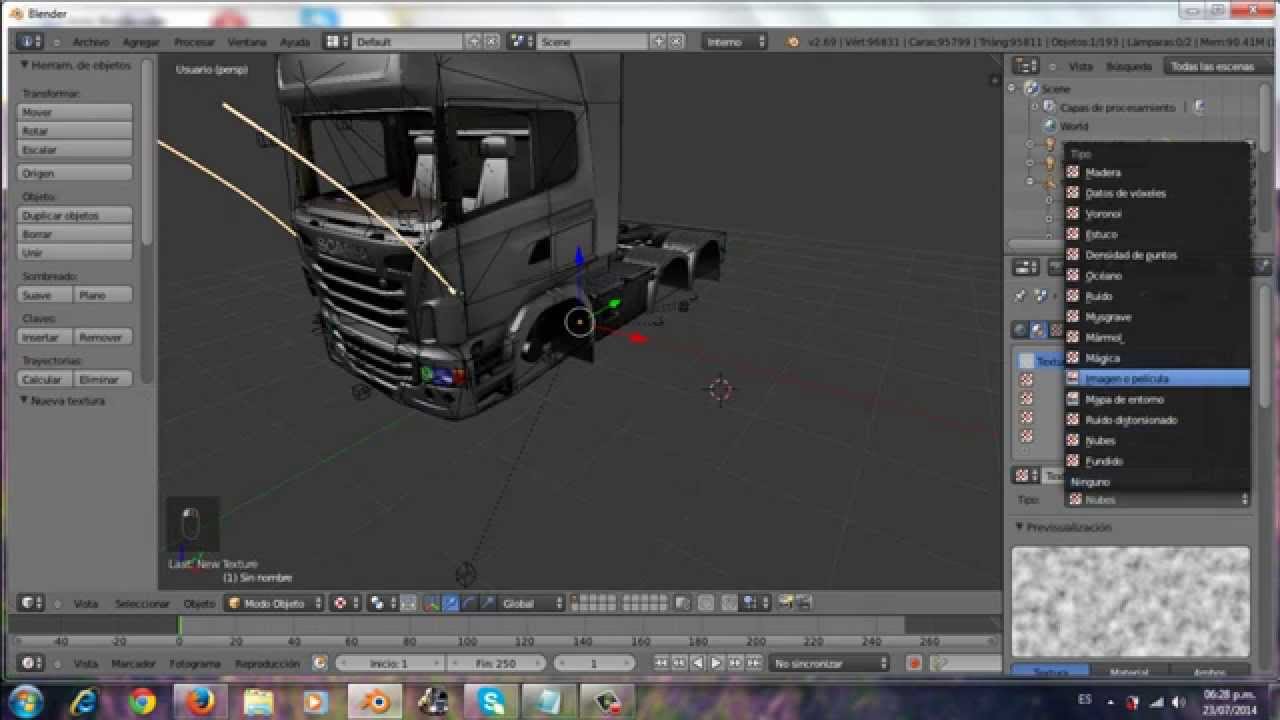Screen dimensions: 1280x720
Task: Open the Ventana menu
Action: (247, 42)
